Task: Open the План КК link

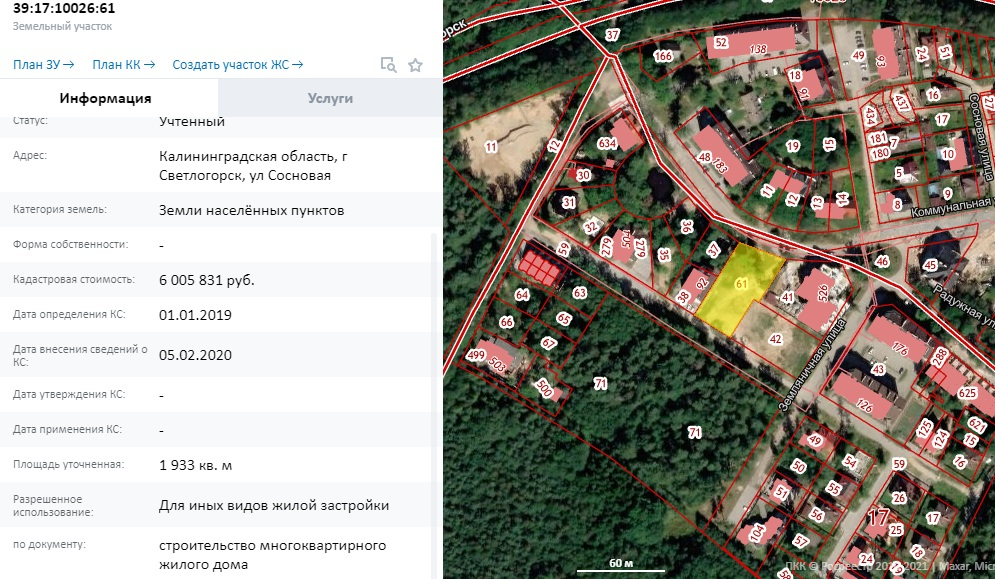Action: 123,64
